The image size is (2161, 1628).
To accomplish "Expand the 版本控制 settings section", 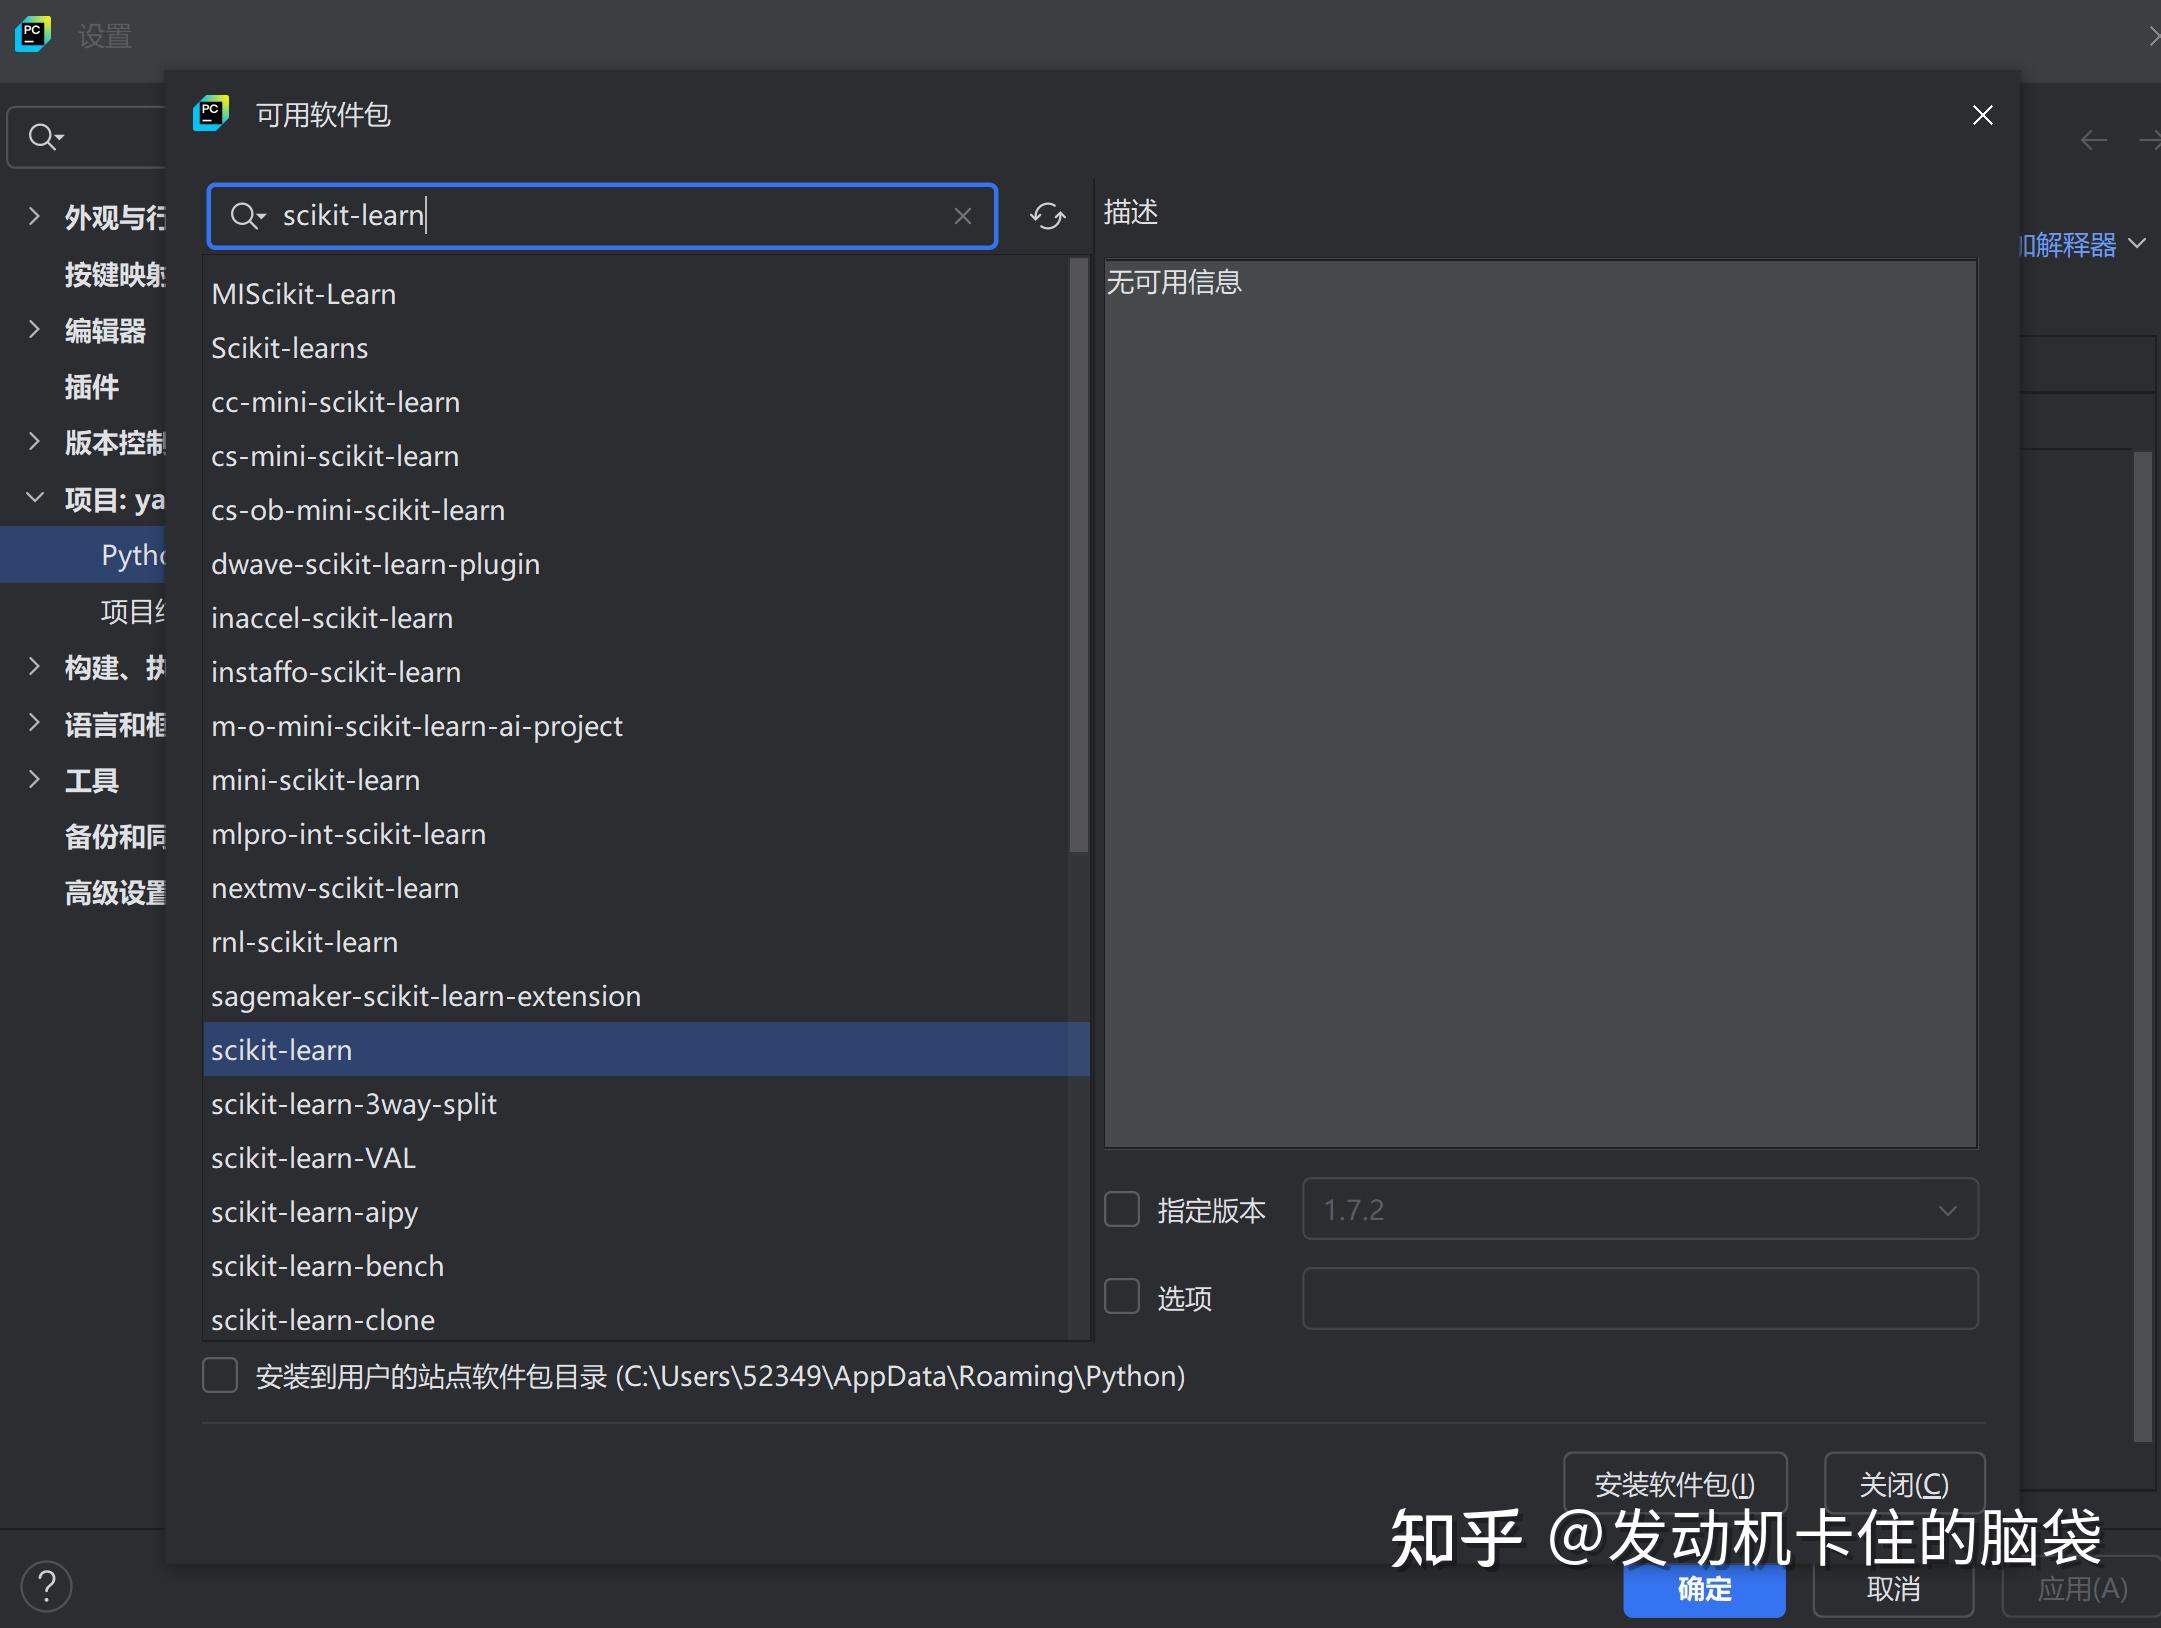I will (34, 441).
